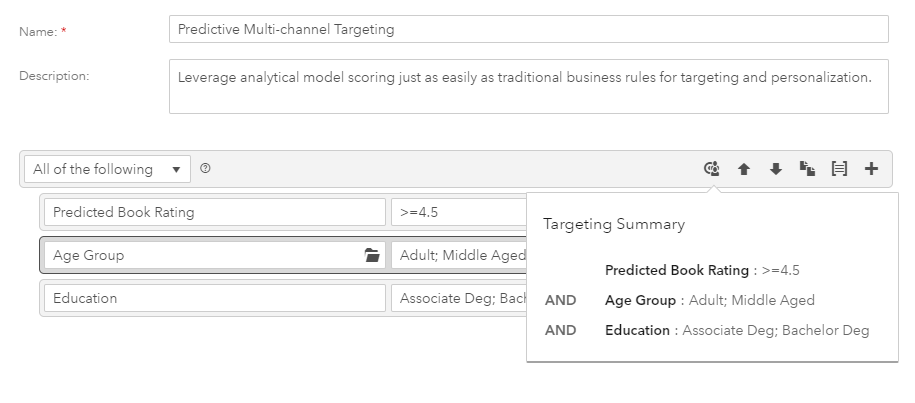Viewport: 915px width, 403px height.
Task: Click Predicted Book Rating summary line
Action: pyautogui.click(x=702, y=271)
